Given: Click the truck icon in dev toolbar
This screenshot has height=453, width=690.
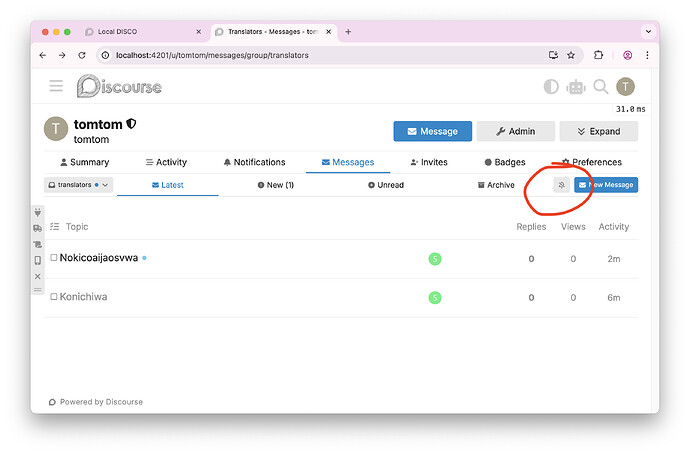Looking at the screenshot, I should click(38, 228).
